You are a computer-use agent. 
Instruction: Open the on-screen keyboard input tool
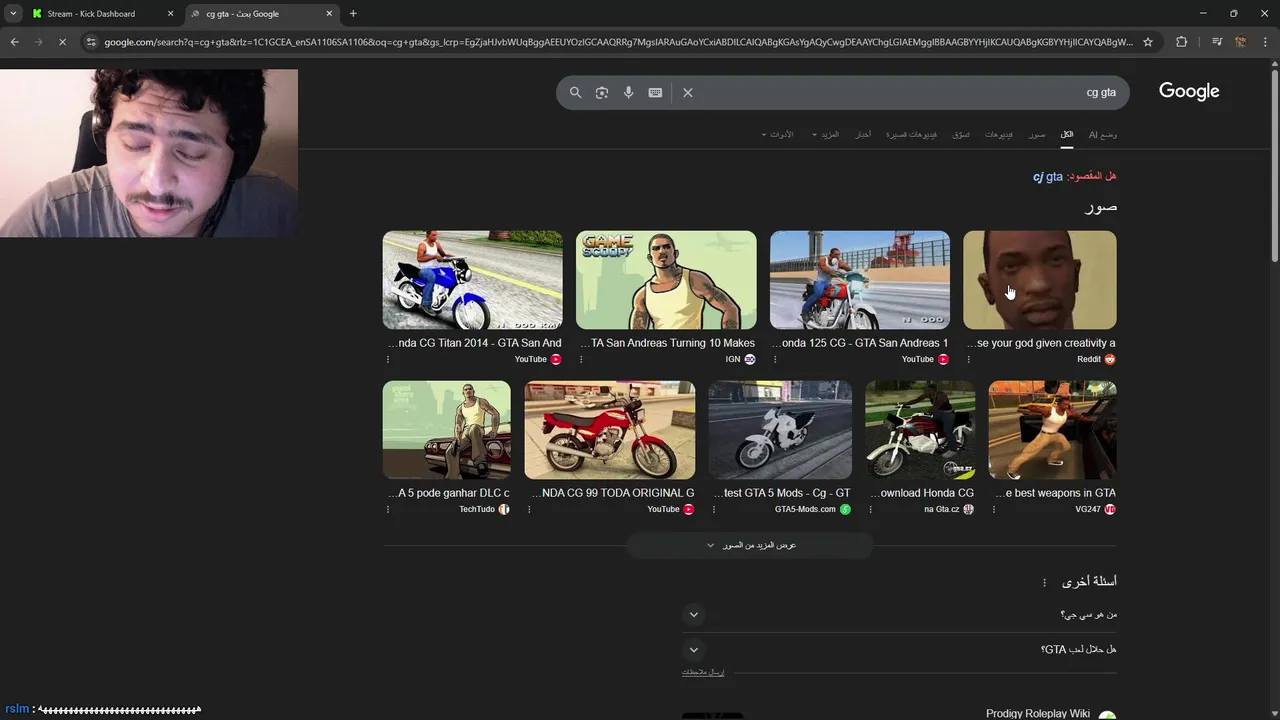click(655, 92)
